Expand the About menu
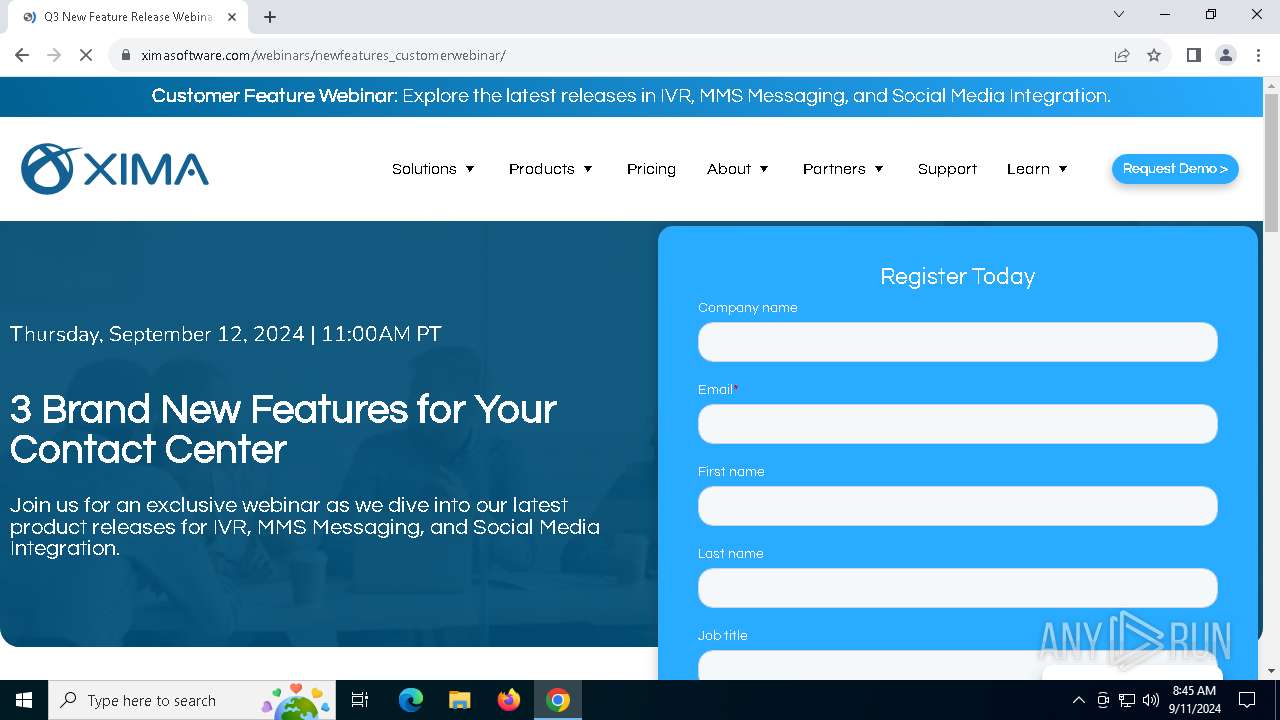The image size is (1280, 720). [x=738, y=169]
